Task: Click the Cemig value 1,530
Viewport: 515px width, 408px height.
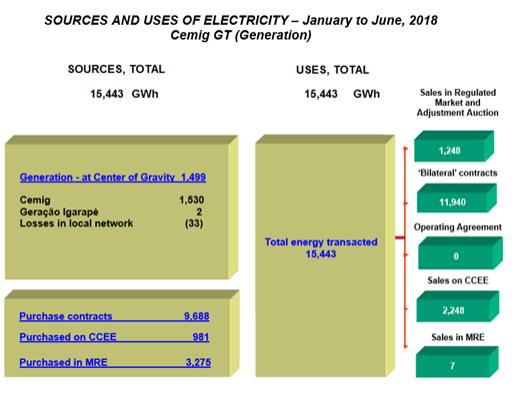Action: click(192, 200)
